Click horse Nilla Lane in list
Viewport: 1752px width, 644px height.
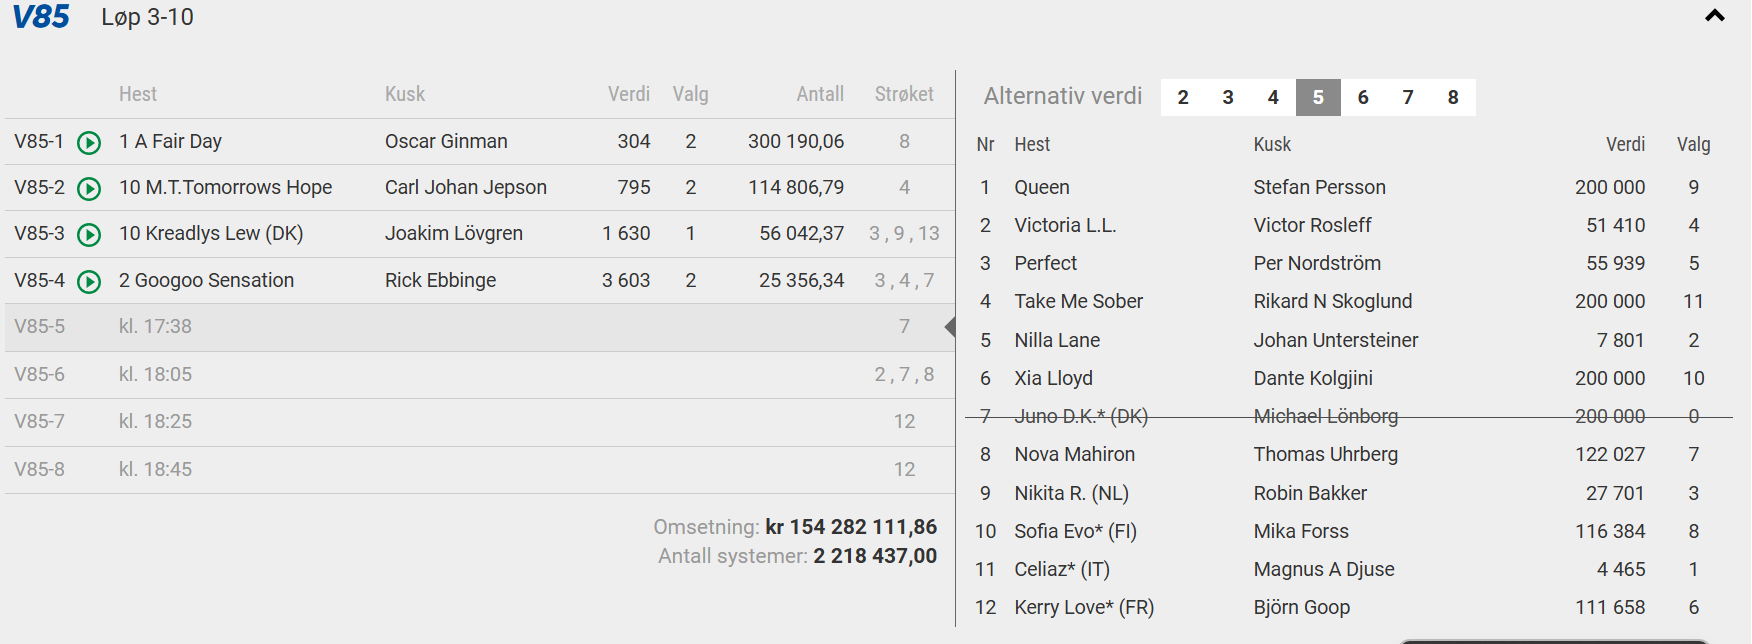(x=1057, y=340)
